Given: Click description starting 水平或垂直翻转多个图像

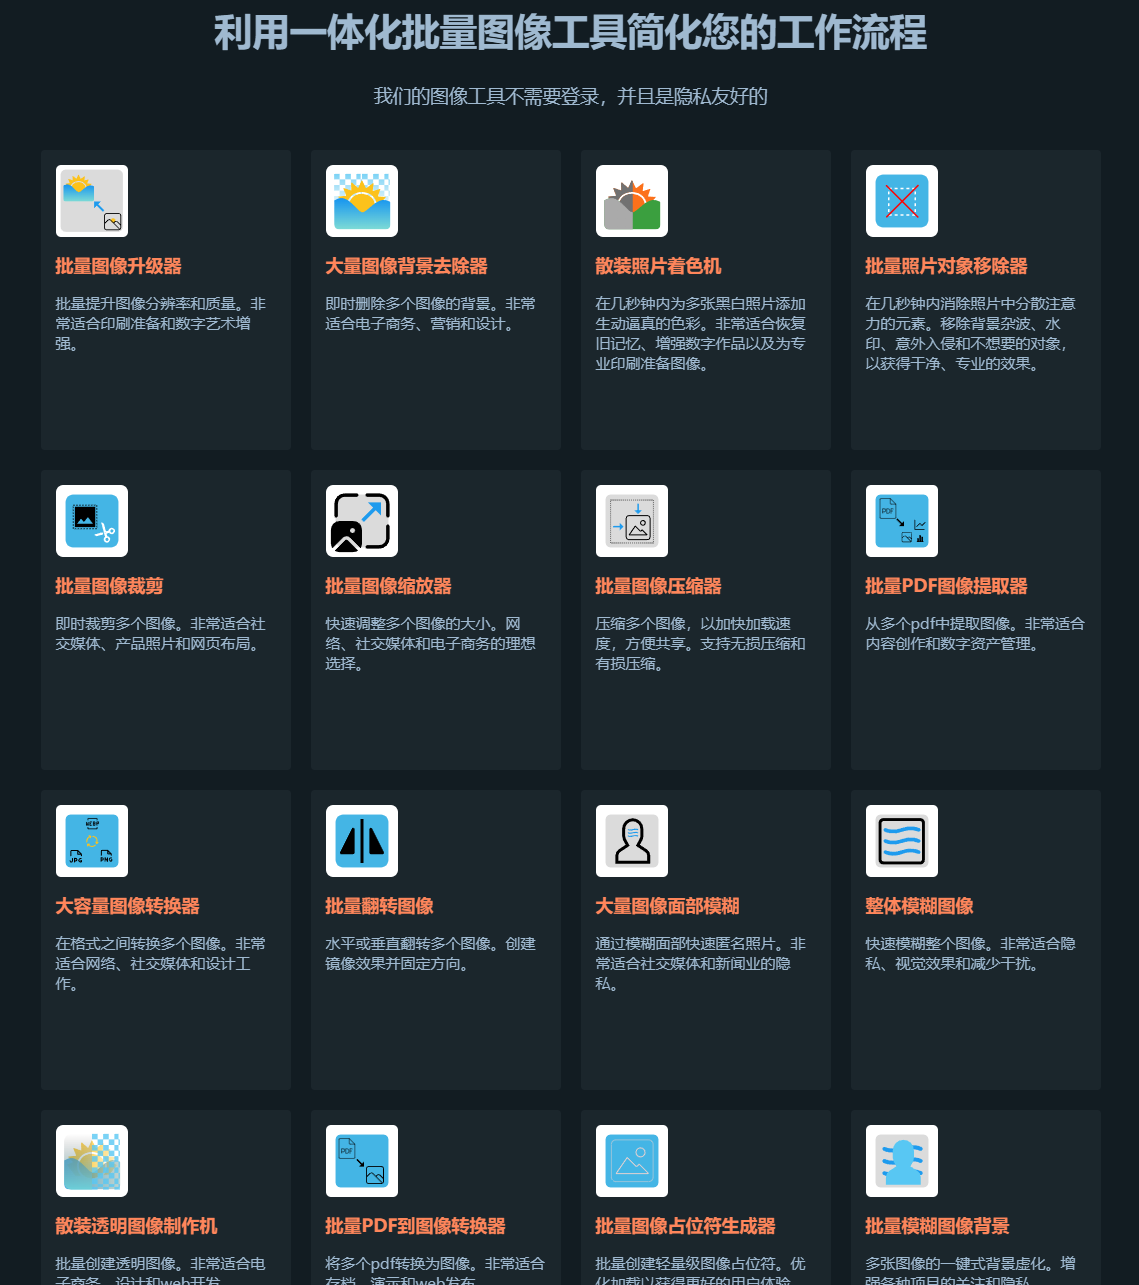Looking at the screenshot, I should 431,954.
